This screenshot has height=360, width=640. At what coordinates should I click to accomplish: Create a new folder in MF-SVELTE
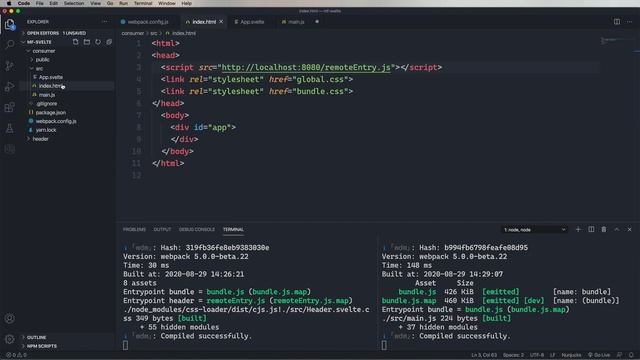pyautogui.click(x=87, y=42)
